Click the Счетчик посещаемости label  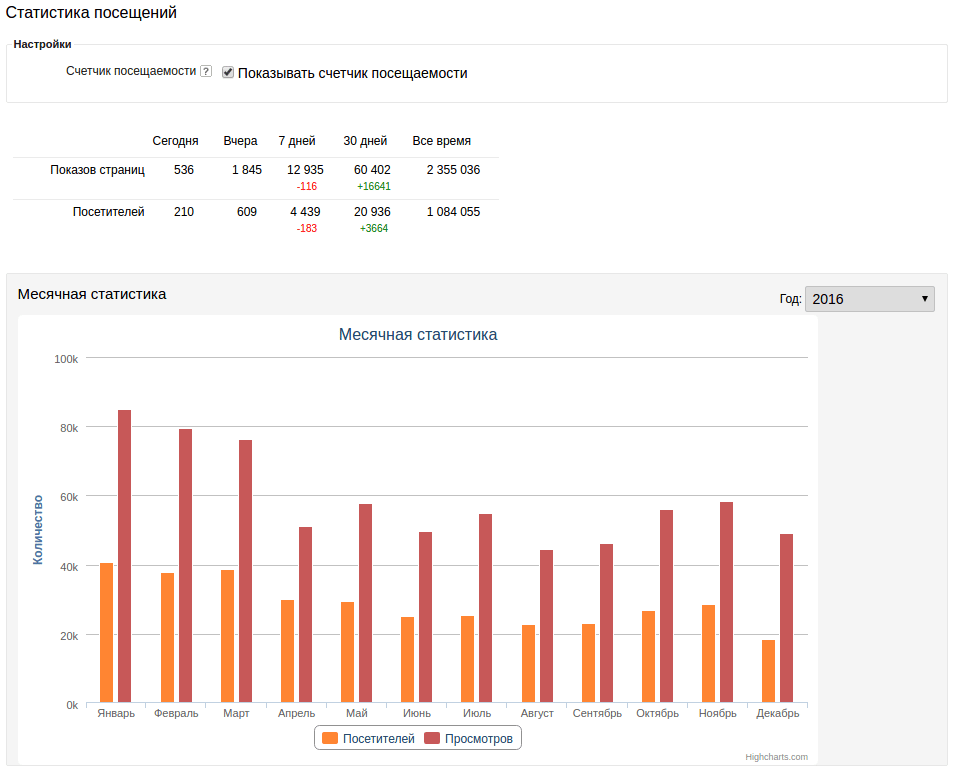coord(131,72)
